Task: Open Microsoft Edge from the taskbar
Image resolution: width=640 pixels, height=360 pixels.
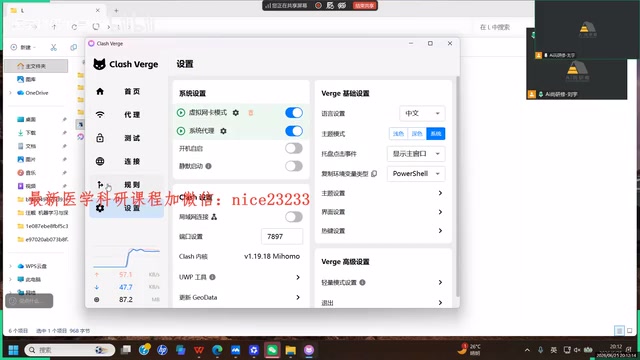Action: point(217,350)
